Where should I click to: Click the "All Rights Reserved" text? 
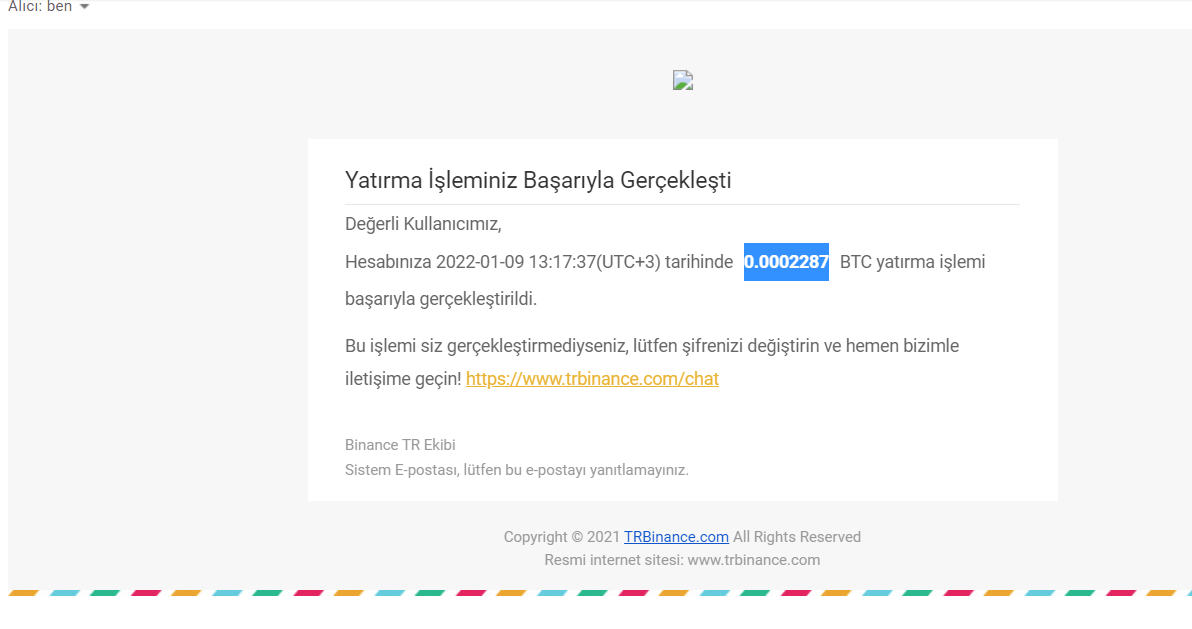(797, 537)
